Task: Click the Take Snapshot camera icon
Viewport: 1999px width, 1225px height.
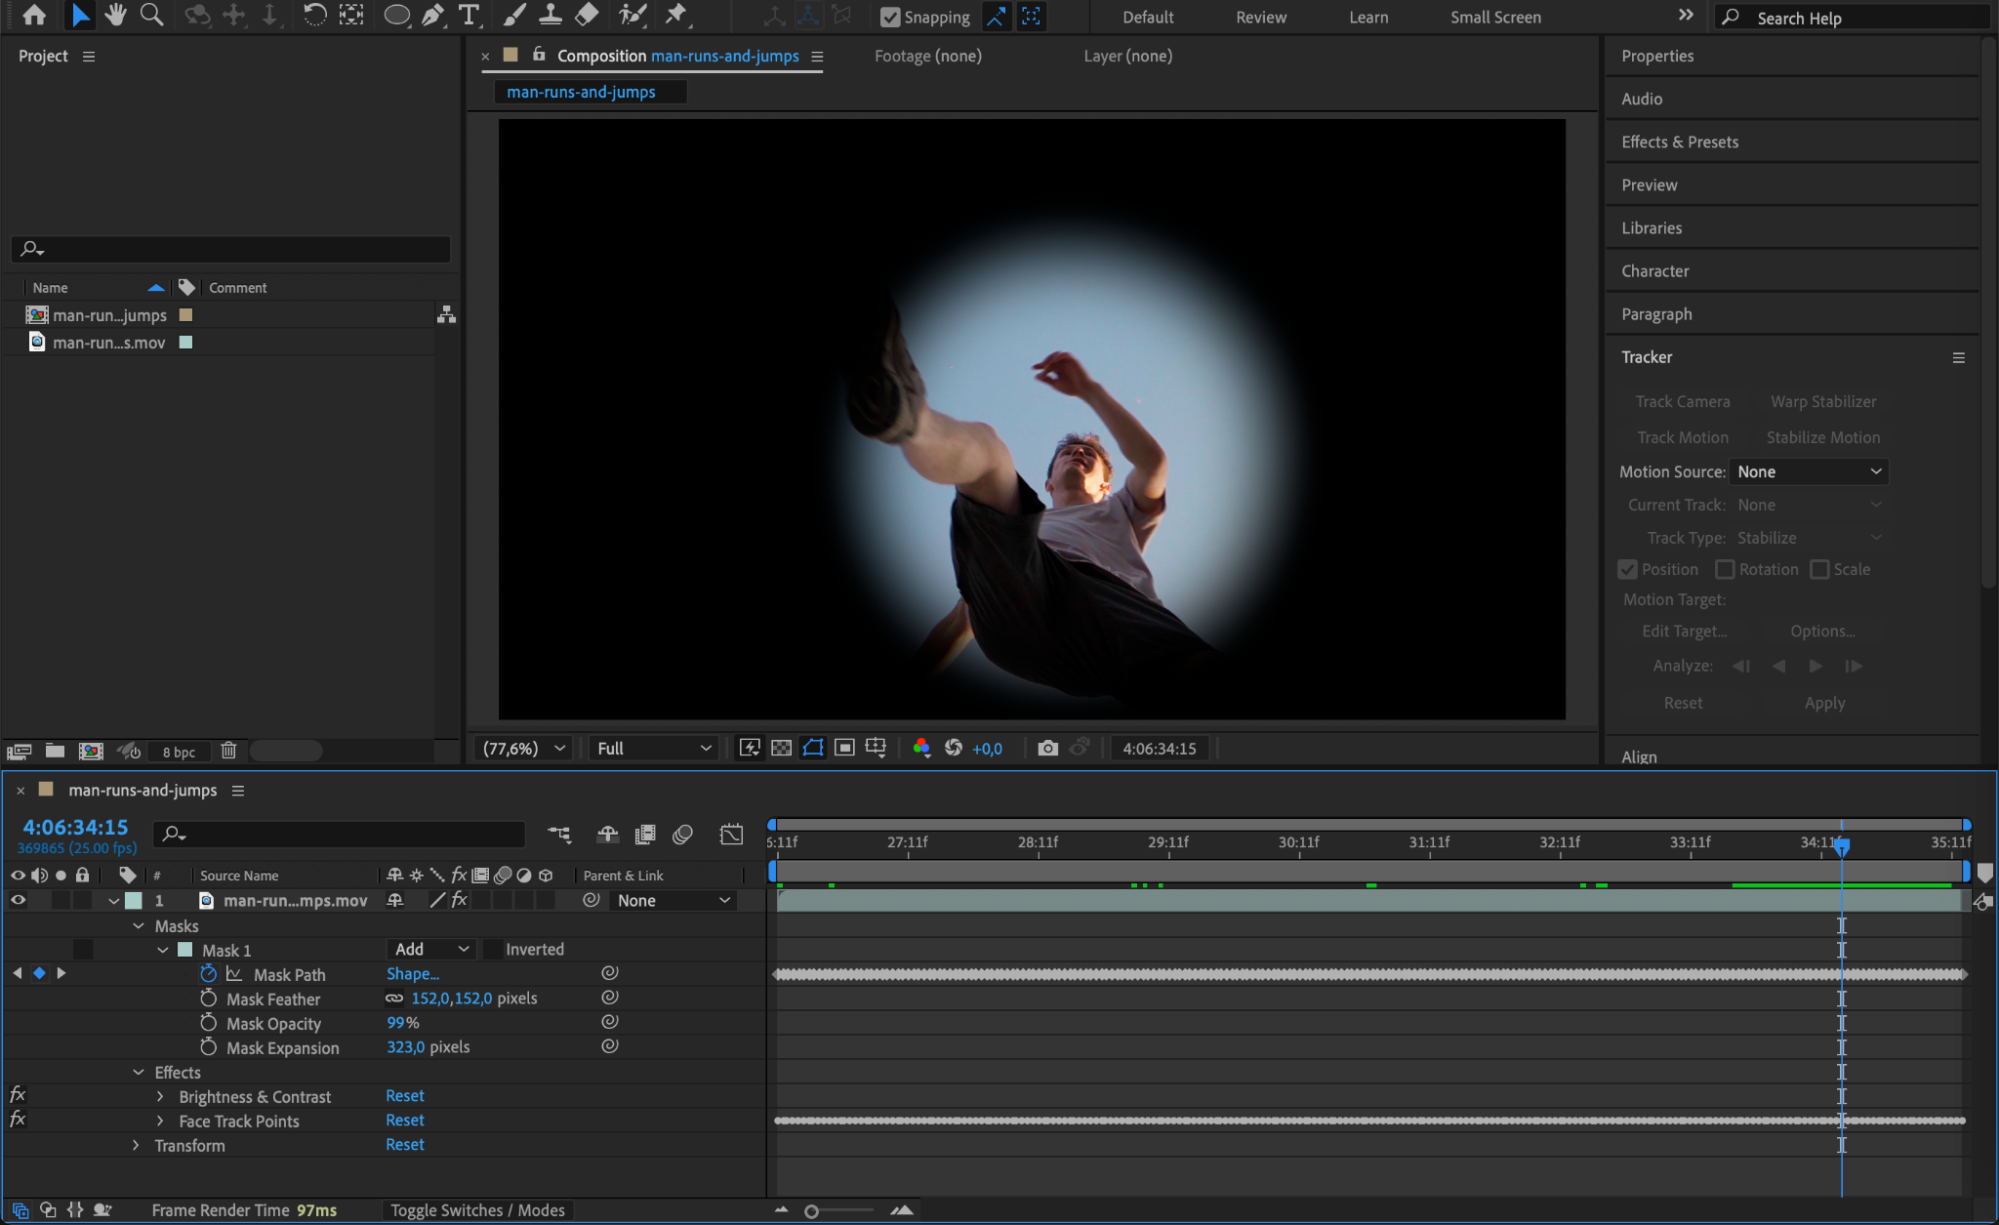Action: (x=1047, y=748)
